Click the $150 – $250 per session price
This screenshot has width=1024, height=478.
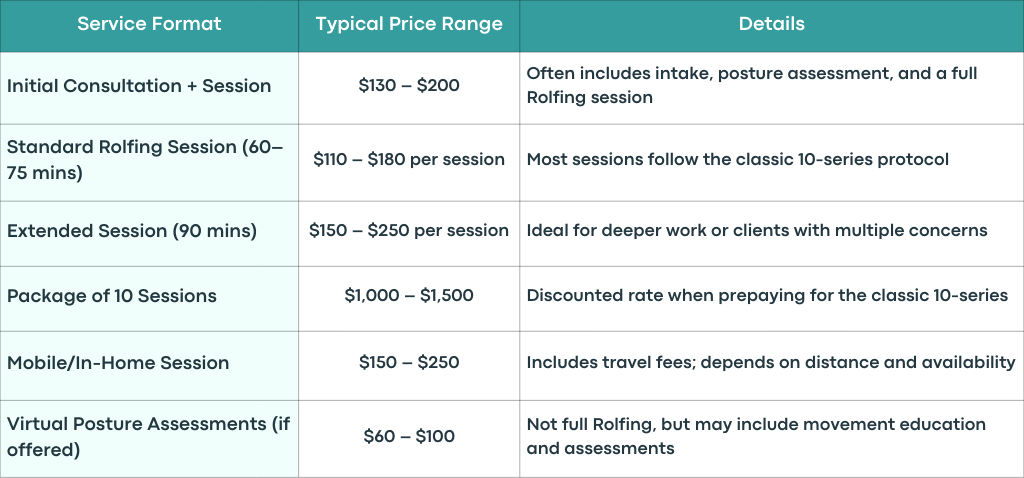pos(409,231)
